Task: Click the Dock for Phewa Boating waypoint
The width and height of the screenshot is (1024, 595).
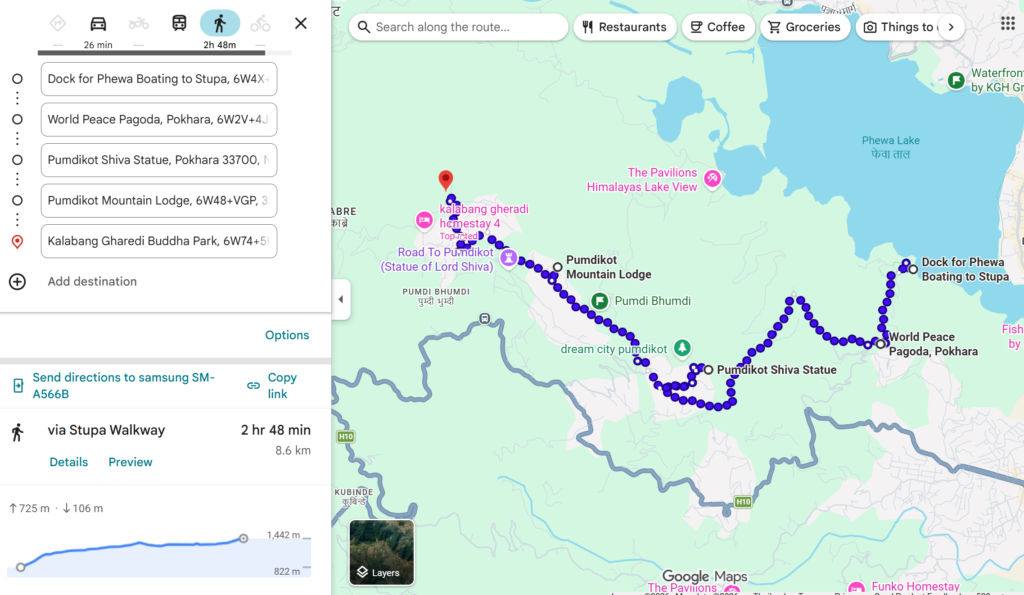Action: point(913,269)
